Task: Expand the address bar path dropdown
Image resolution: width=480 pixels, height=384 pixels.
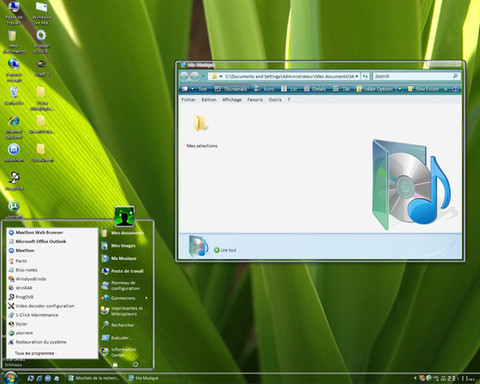Action: (357, 76)
